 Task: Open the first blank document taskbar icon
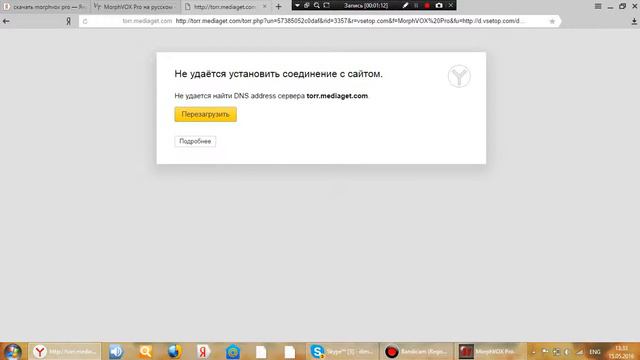click(x=261, y=351)
